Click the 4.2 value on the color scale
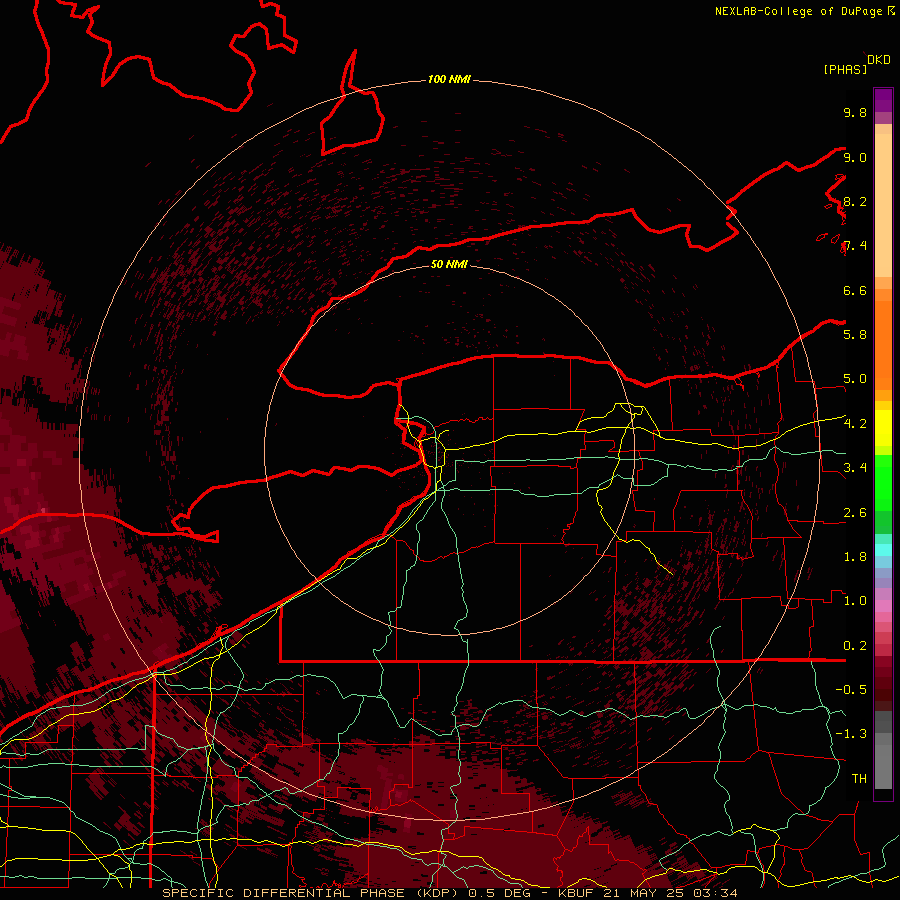Viewport: 900px width, 900px height. tap(855, 424)
